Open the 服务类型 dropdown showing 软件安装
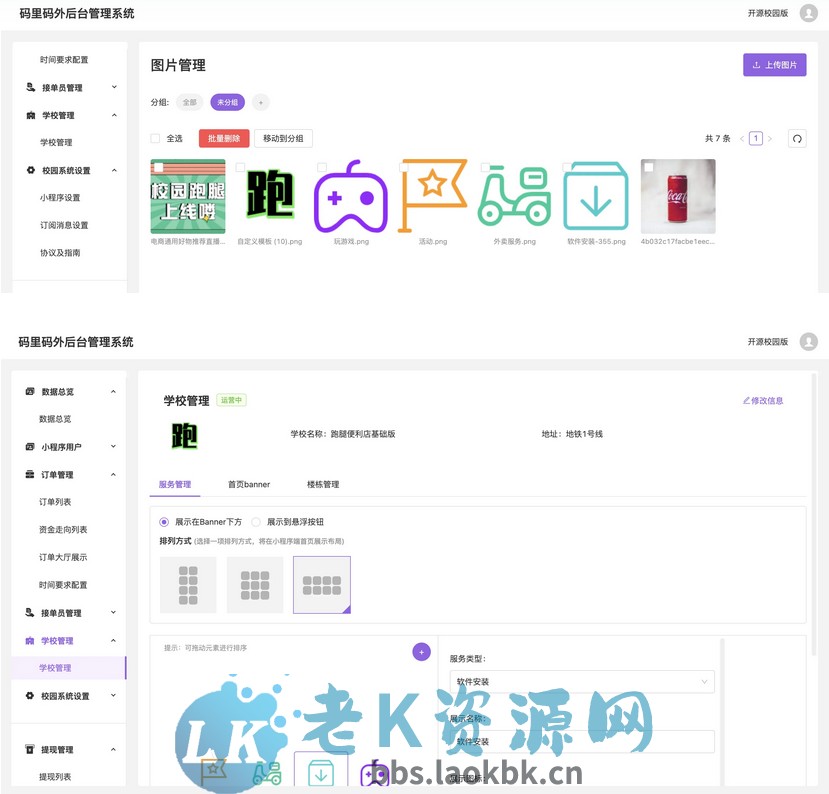829x794 pixels. coord(580,680)
